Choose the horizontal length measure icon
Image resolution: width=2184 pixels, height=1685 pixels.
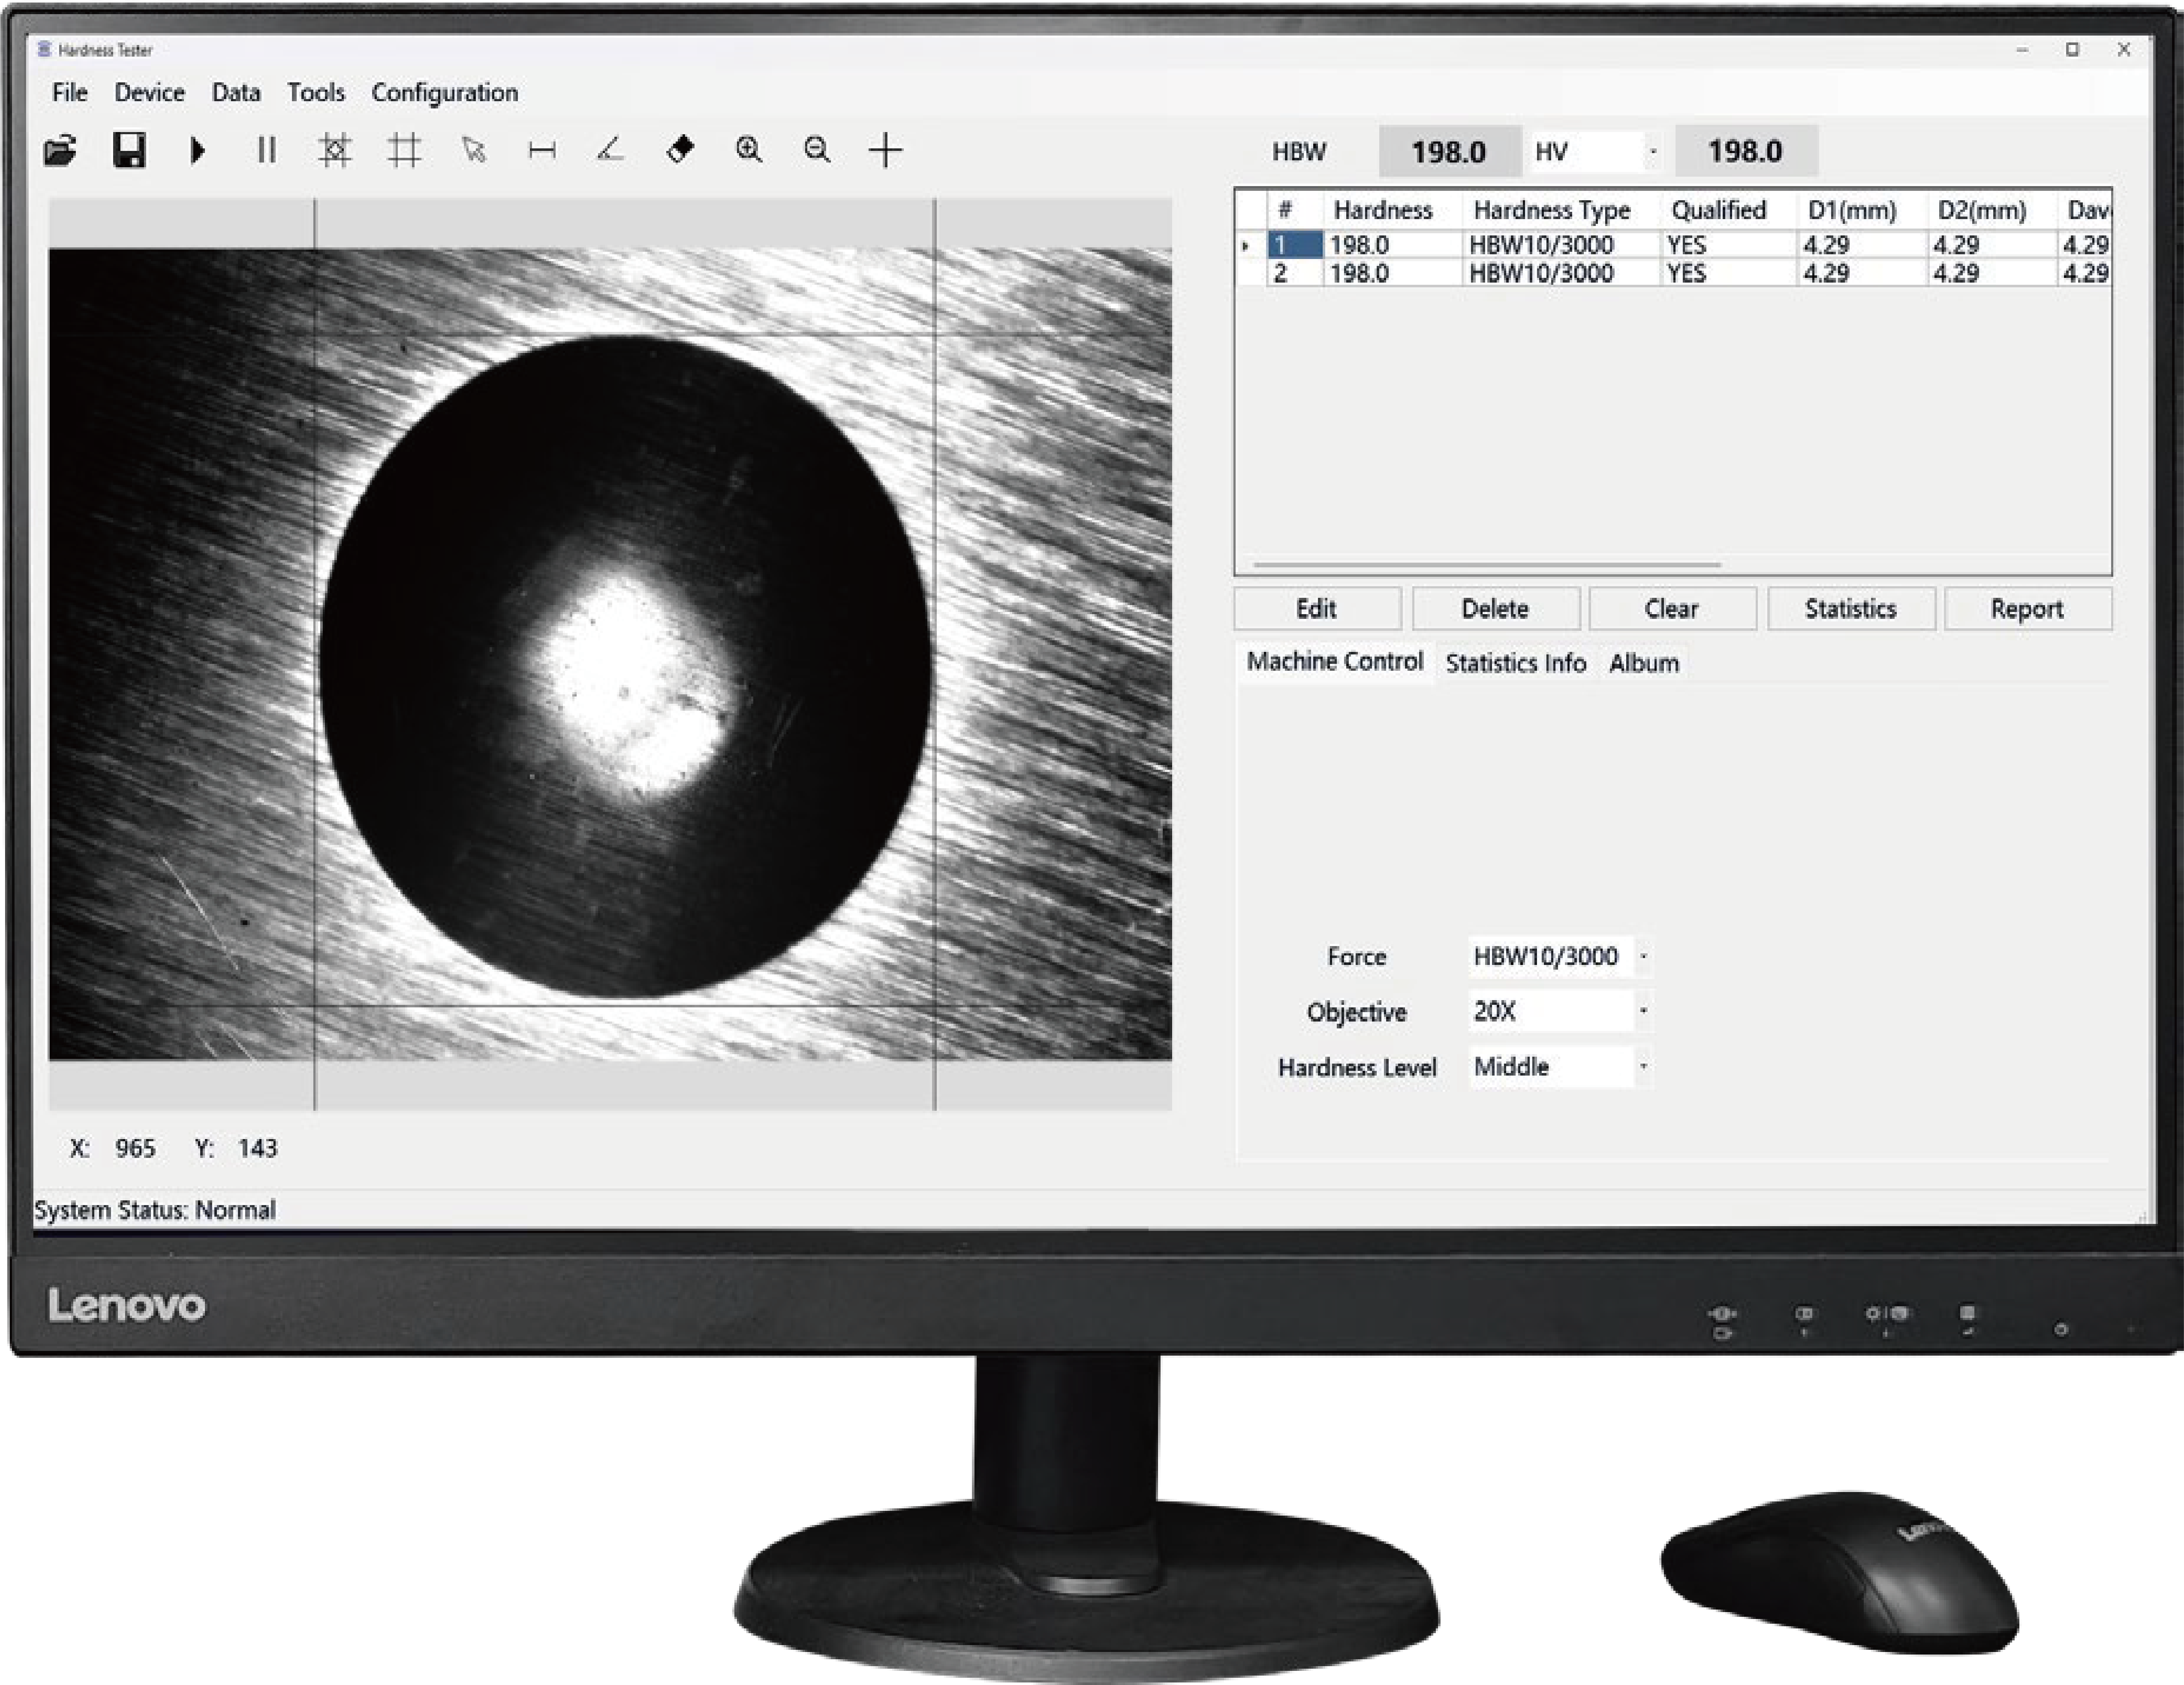coord(542,151)
